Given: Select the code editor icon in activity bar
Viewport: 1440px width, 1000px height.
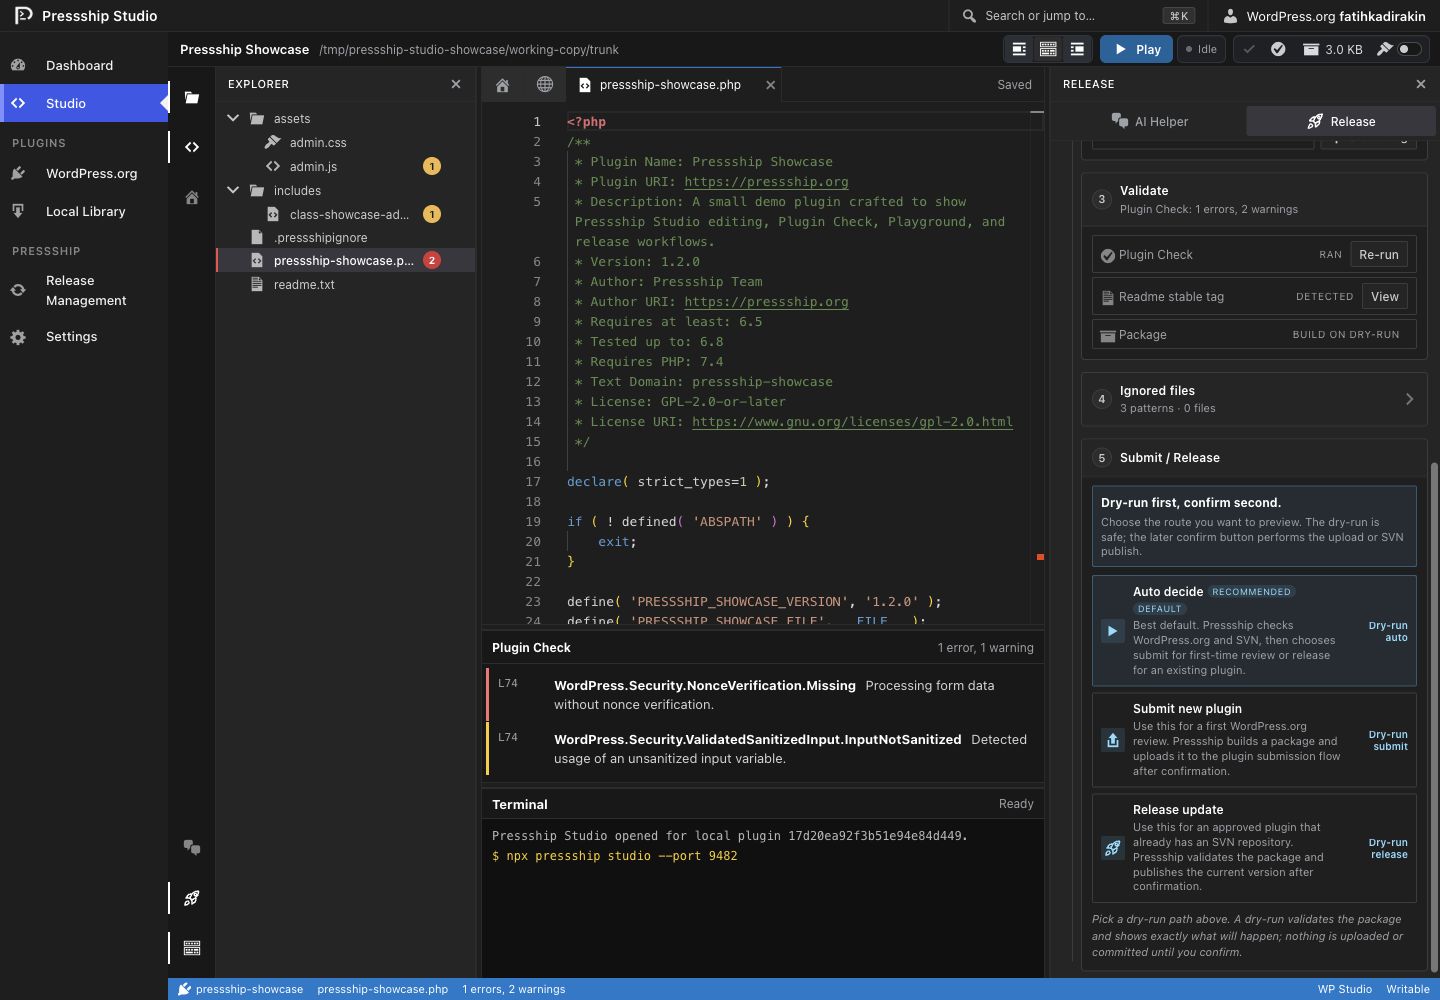Looking at the screenshot, I should pyautogui.click(x=192, y=147).
